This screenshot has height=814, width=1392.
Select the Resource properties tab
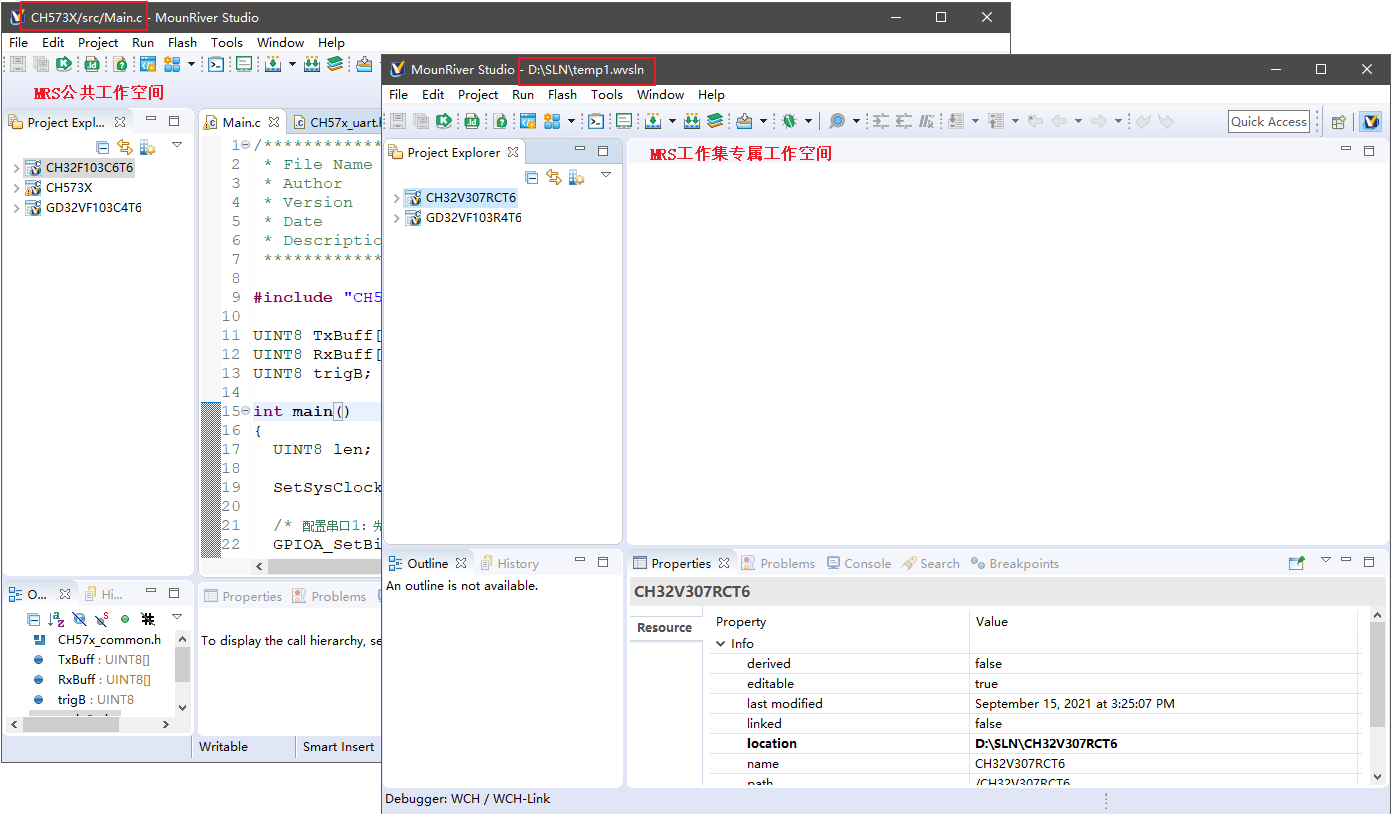(664, 628)
